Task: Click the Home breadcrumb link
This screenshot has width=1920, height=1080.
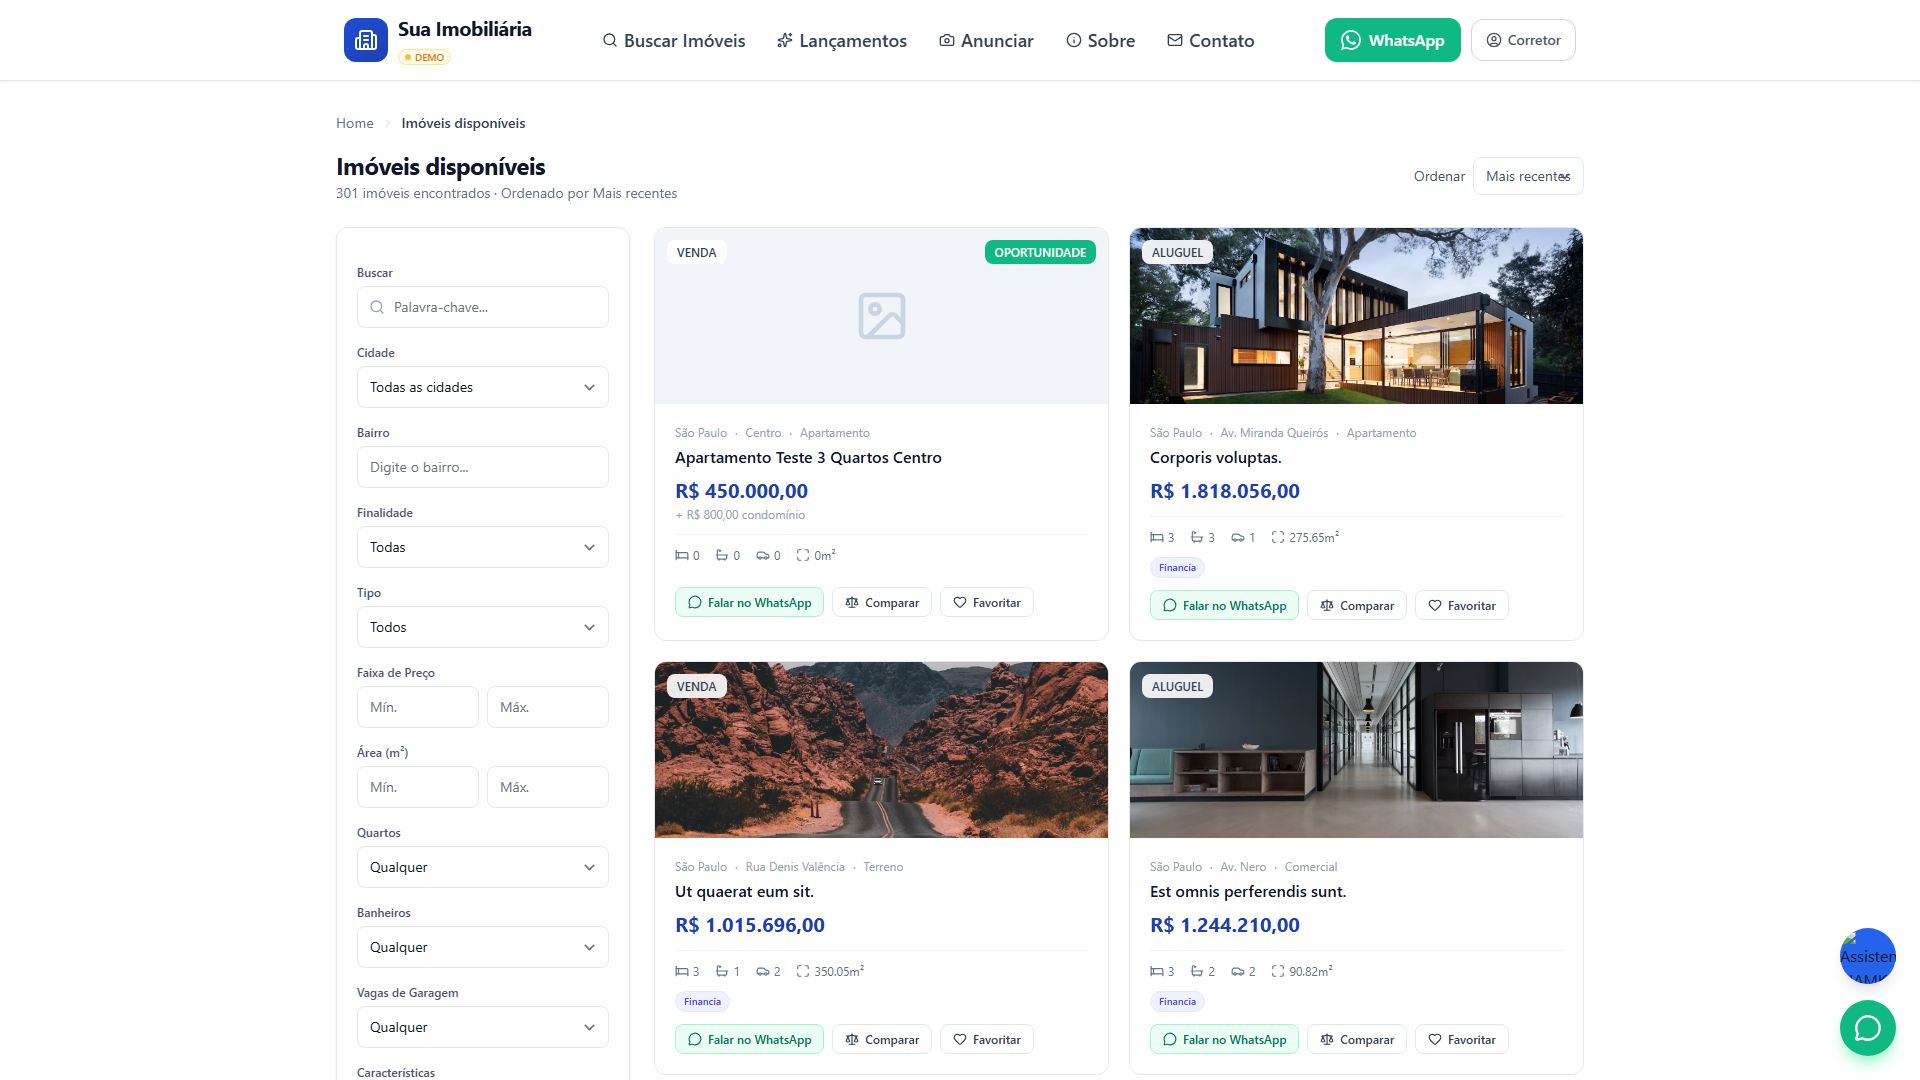Action: [355, 123]
